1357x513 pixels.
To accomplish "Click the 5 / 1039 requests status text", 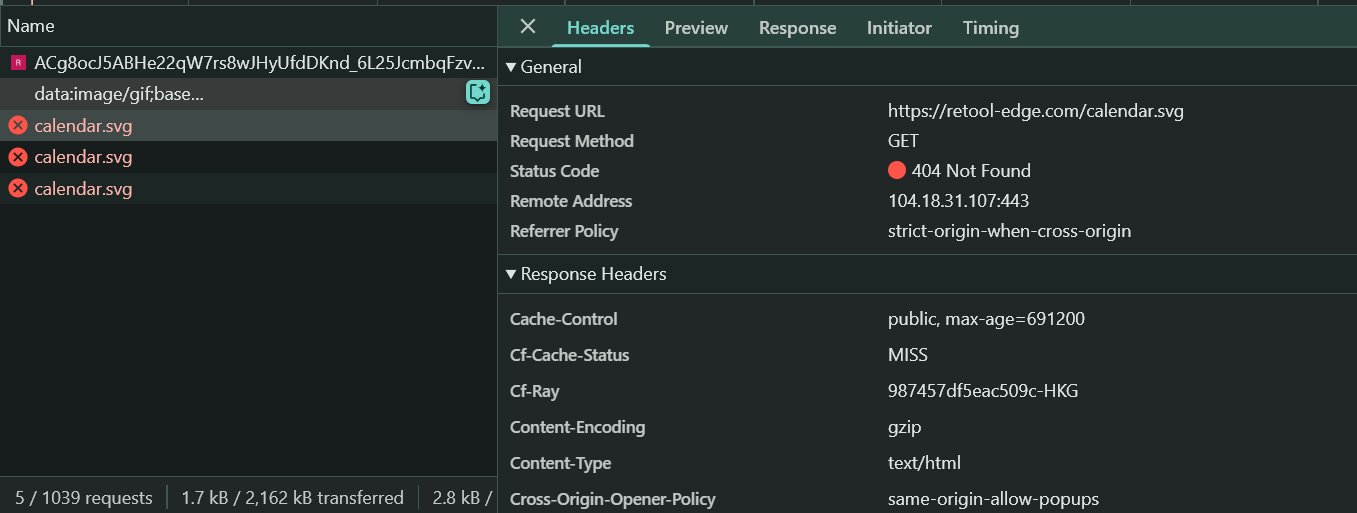I will pos(83,497).
